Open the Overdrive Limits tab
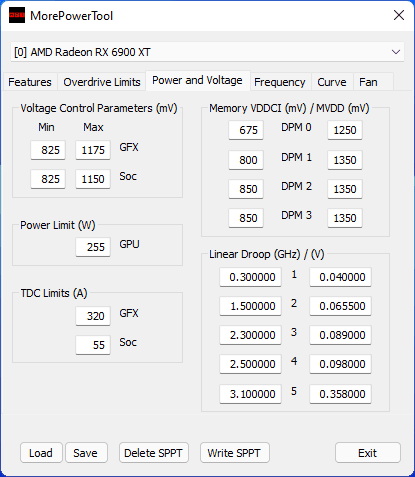Viewport: 415px width, 477px height. 102,82
